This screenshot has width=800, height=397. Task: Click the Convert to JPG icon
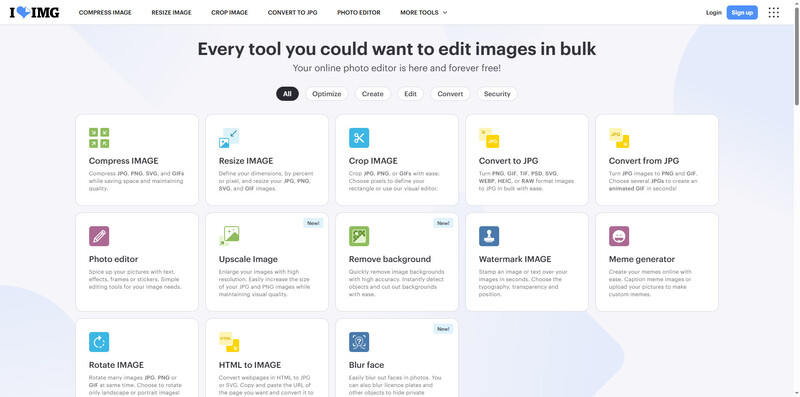tap(489, 138)
